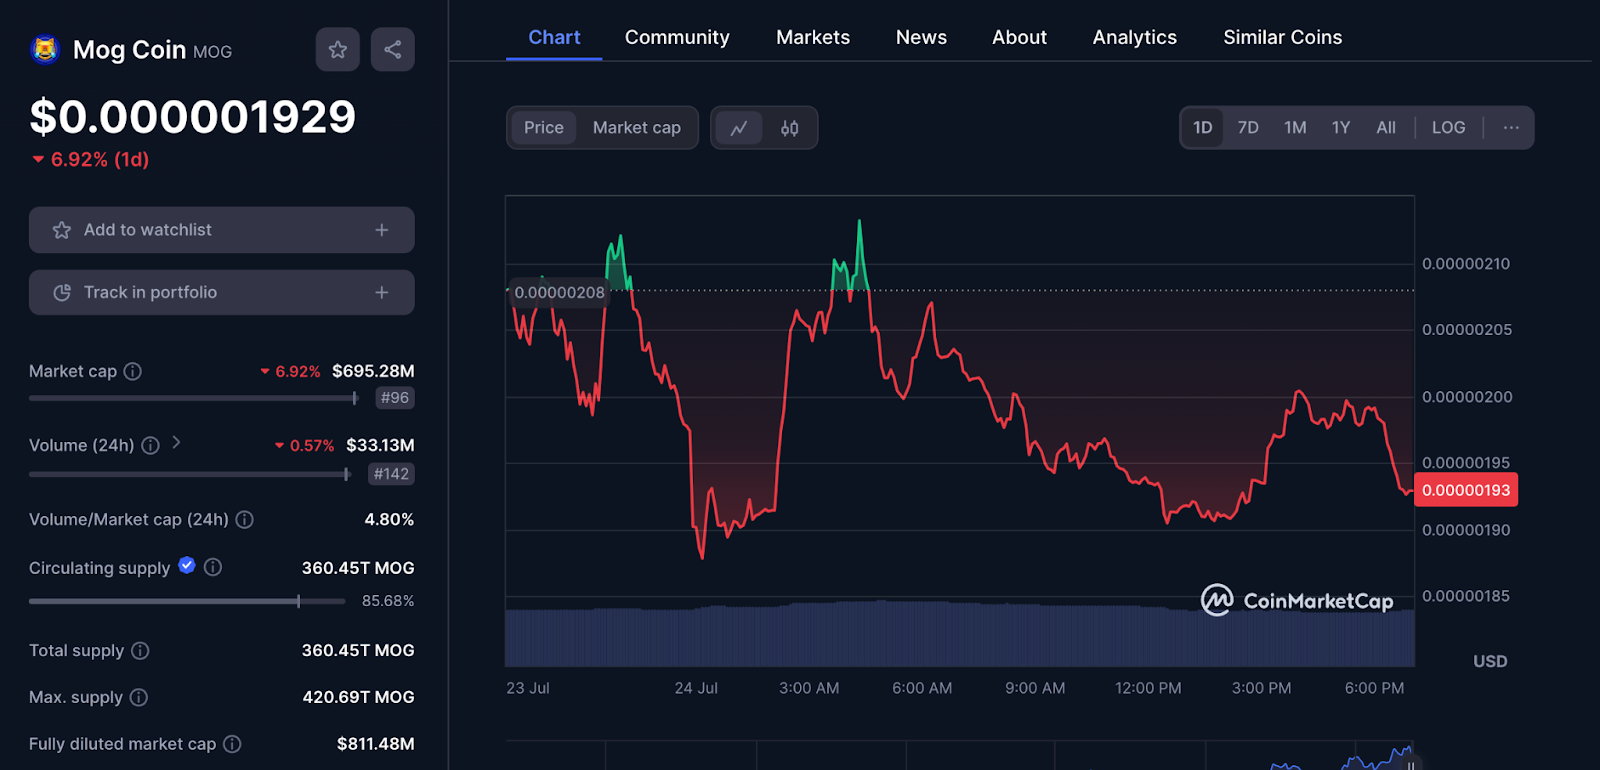Image resolution: width=1600 pixels, height=770 pixels.
Task: Click the USD currency label under price axis
Action: 1490,661
